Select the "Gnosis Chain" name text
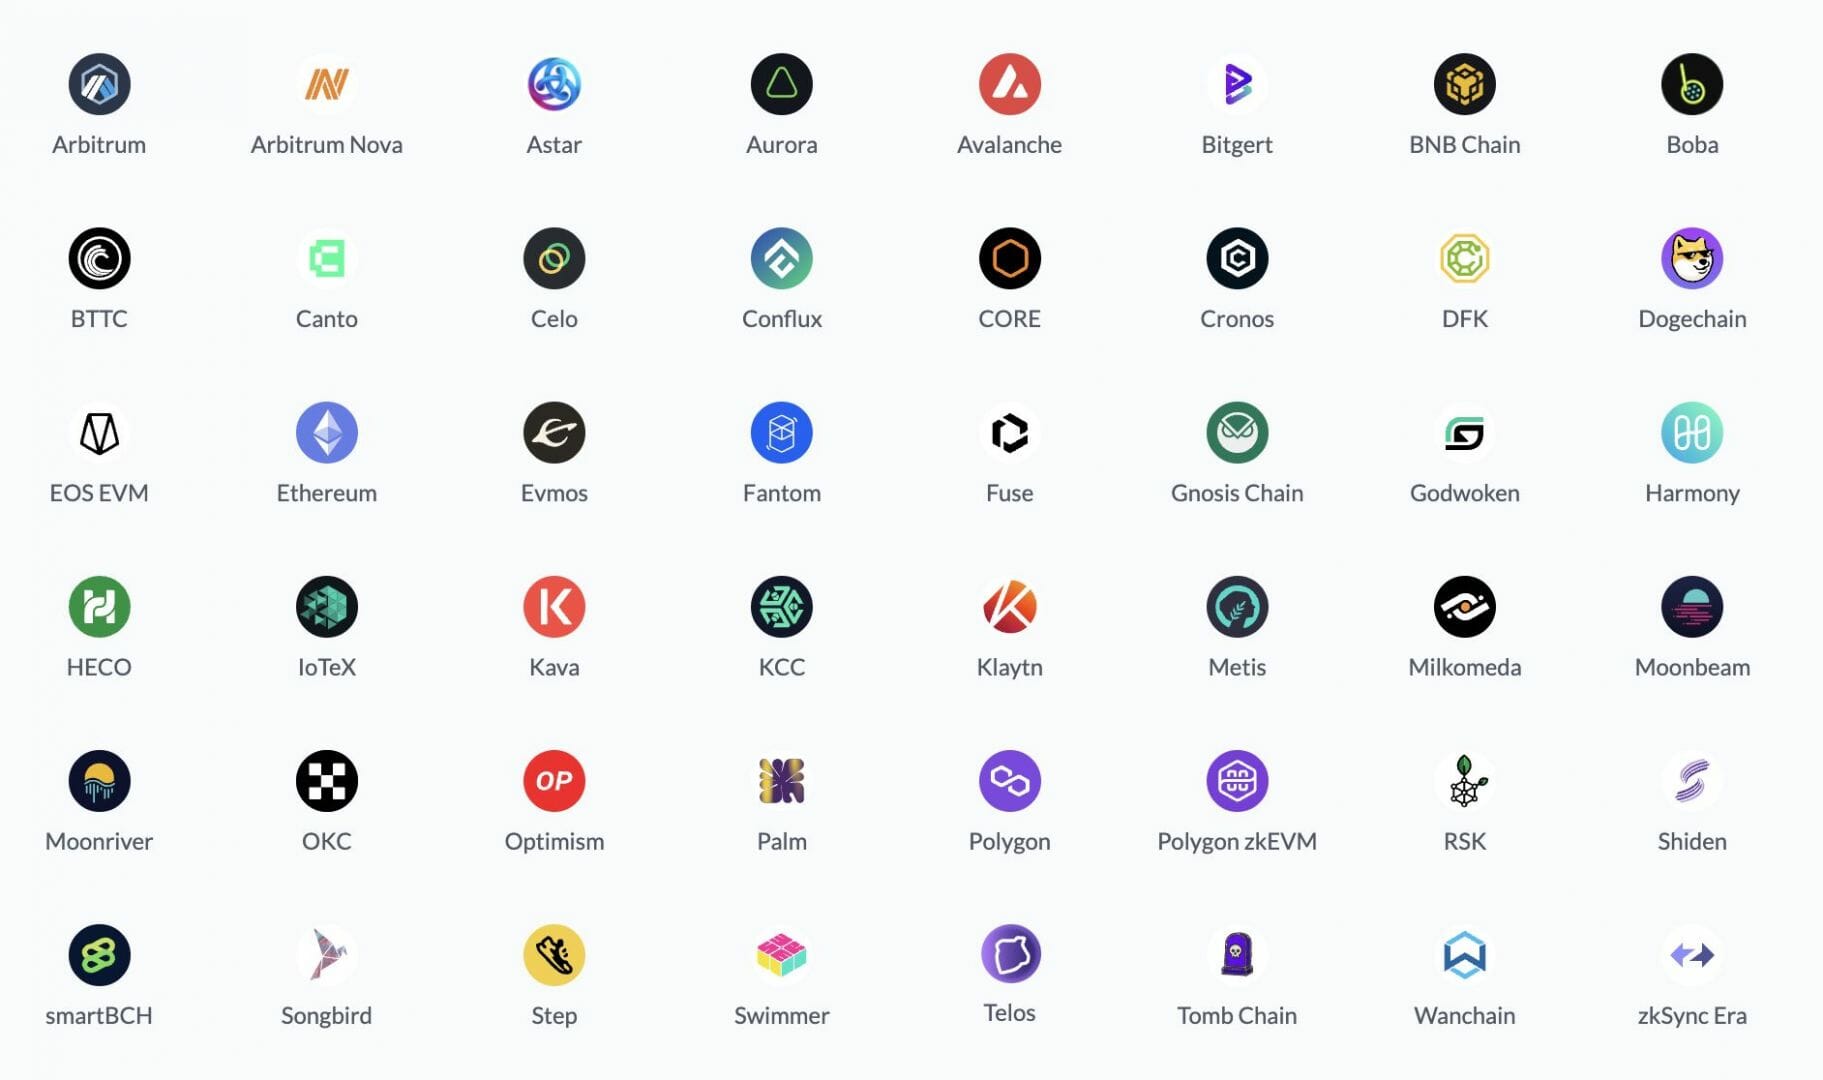This screenshot has width=1823, height=1080. (1237, 493)
